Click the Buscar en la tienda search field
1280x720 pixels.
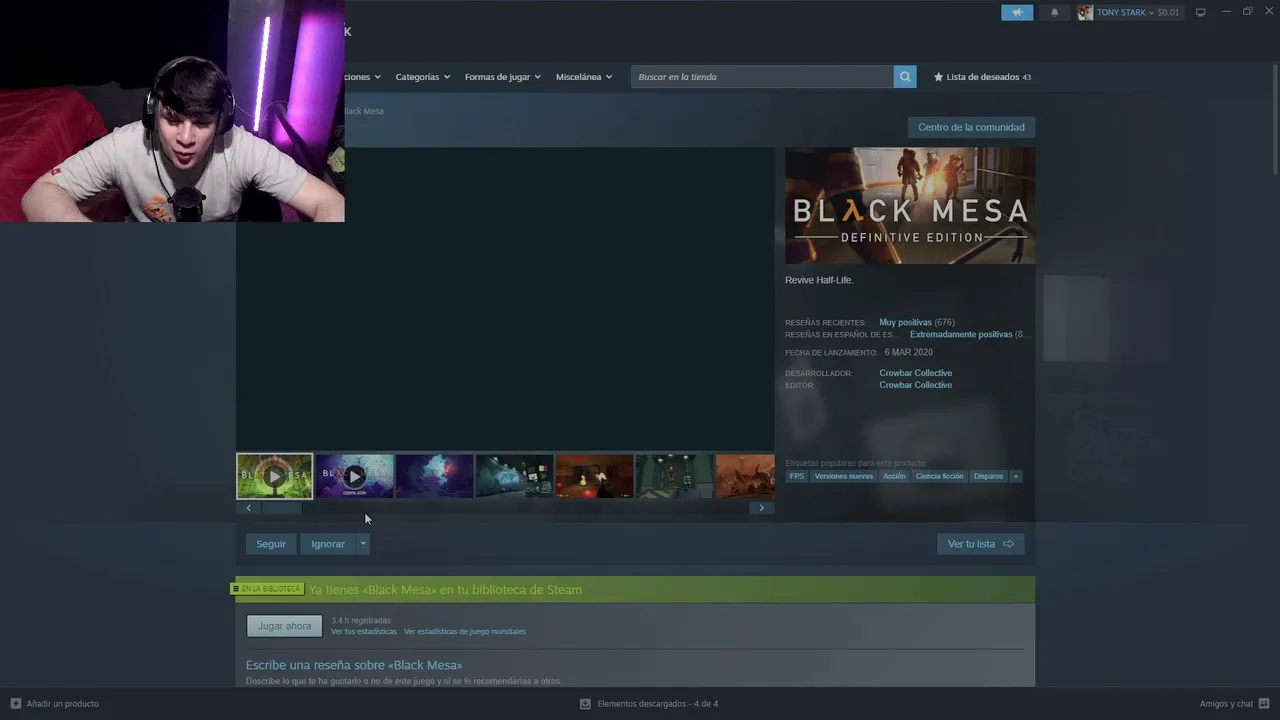(x=762, y=77)
